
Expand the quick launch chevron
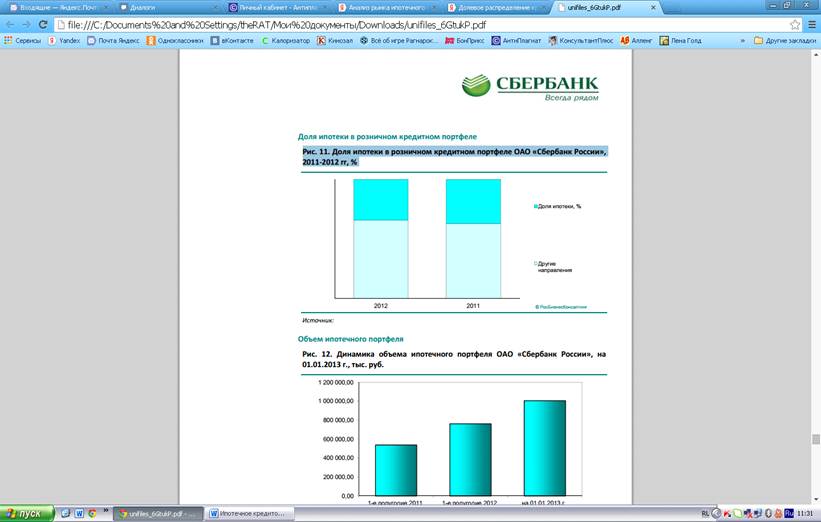106,510
